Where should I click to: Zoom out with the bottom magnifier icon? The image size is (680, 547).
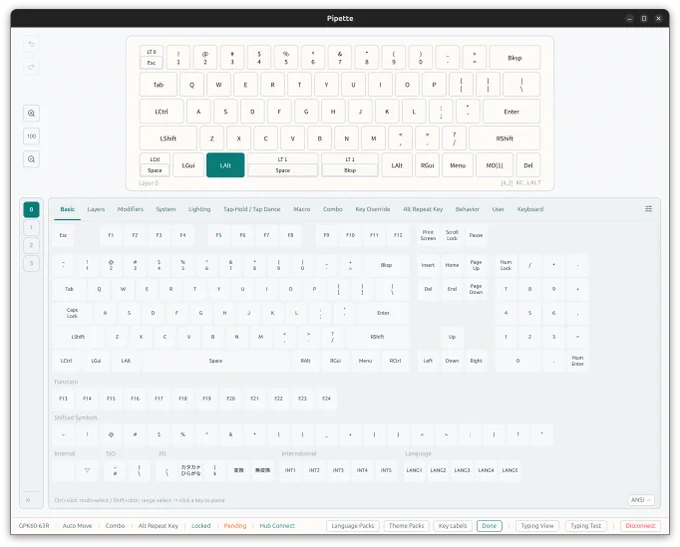click(x=31, y=159)
